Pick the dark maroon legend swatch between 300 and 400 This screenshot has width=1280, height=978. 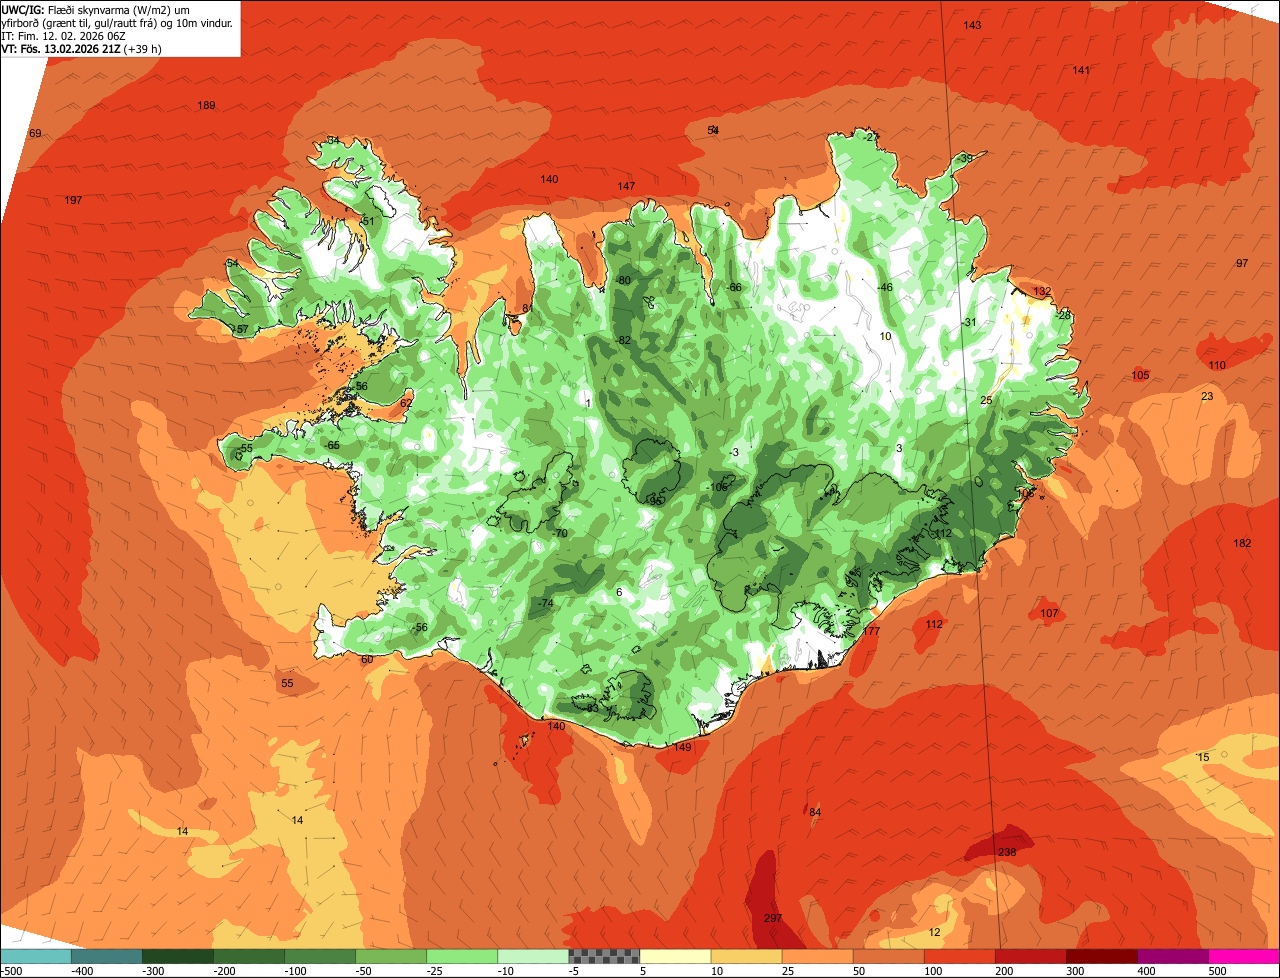(x=1102, y=956)
